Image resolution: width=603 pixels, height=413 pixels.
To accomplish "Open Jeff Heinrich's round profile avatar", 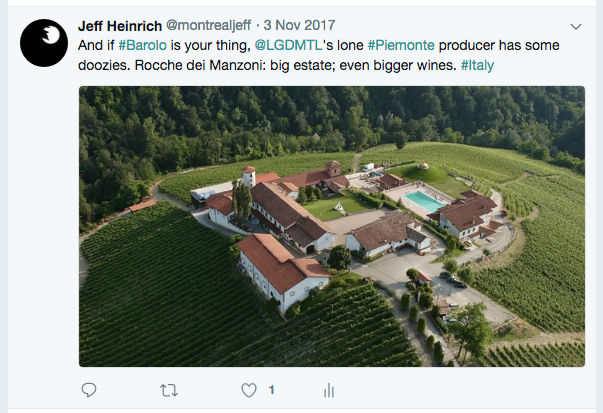I will click(44, 43).
